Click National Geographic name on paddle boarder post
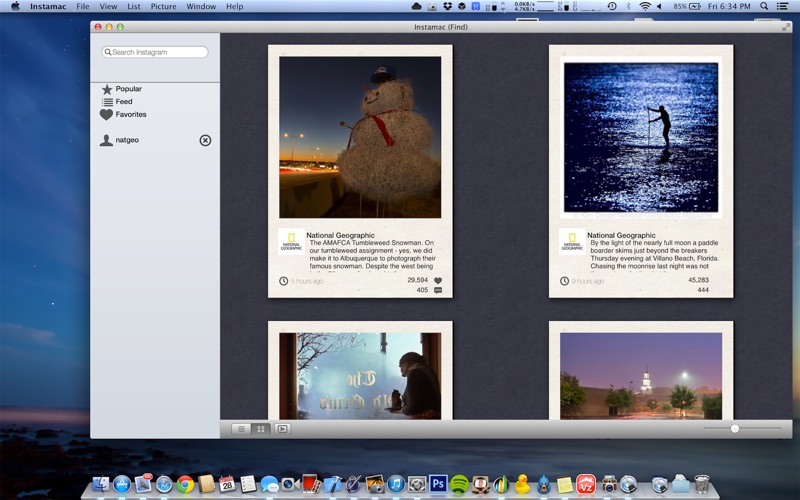 (x=621, y=235)
